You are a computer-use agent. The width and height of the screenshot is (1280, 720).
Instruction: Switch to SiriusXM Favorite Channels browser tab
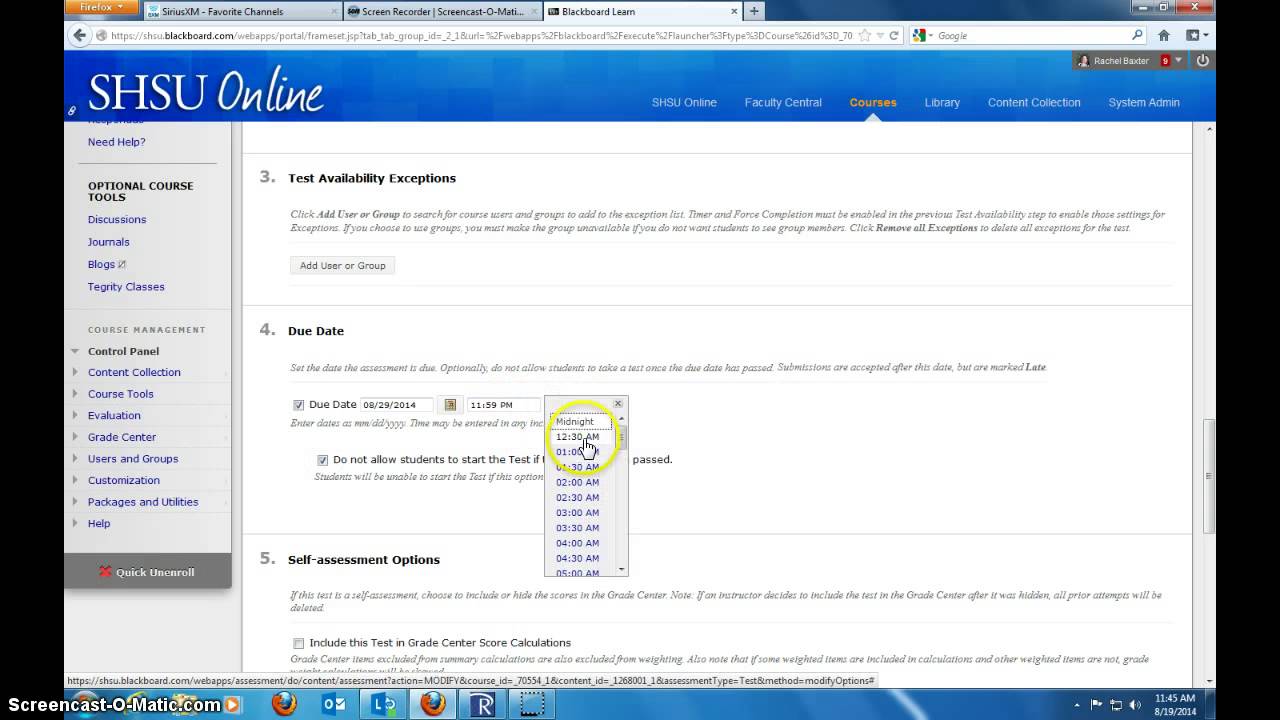241,12
